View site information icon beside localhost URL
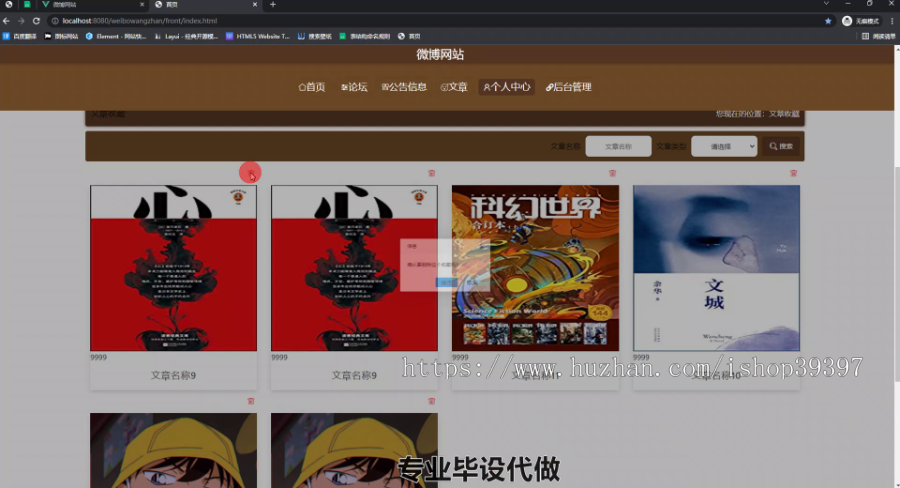Image resolution: width=900 pixels, height=488 pixels. tap(55, 21)
